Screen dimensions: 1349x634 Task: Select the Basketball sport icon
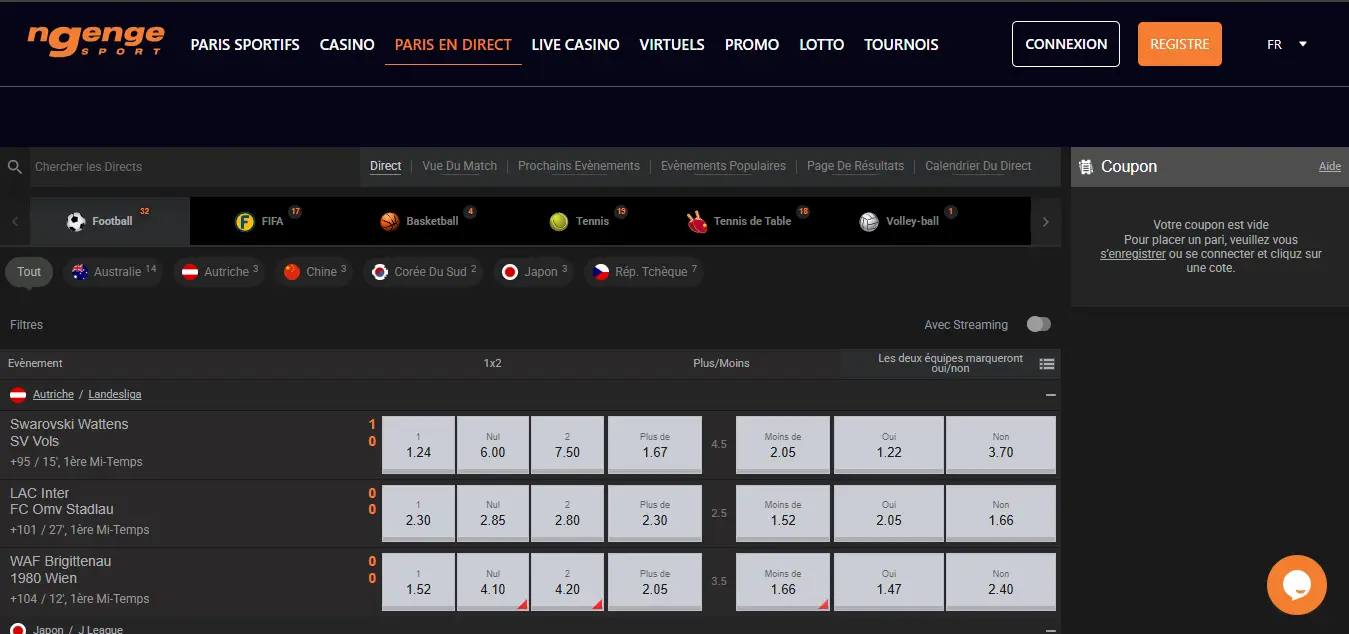388,220
